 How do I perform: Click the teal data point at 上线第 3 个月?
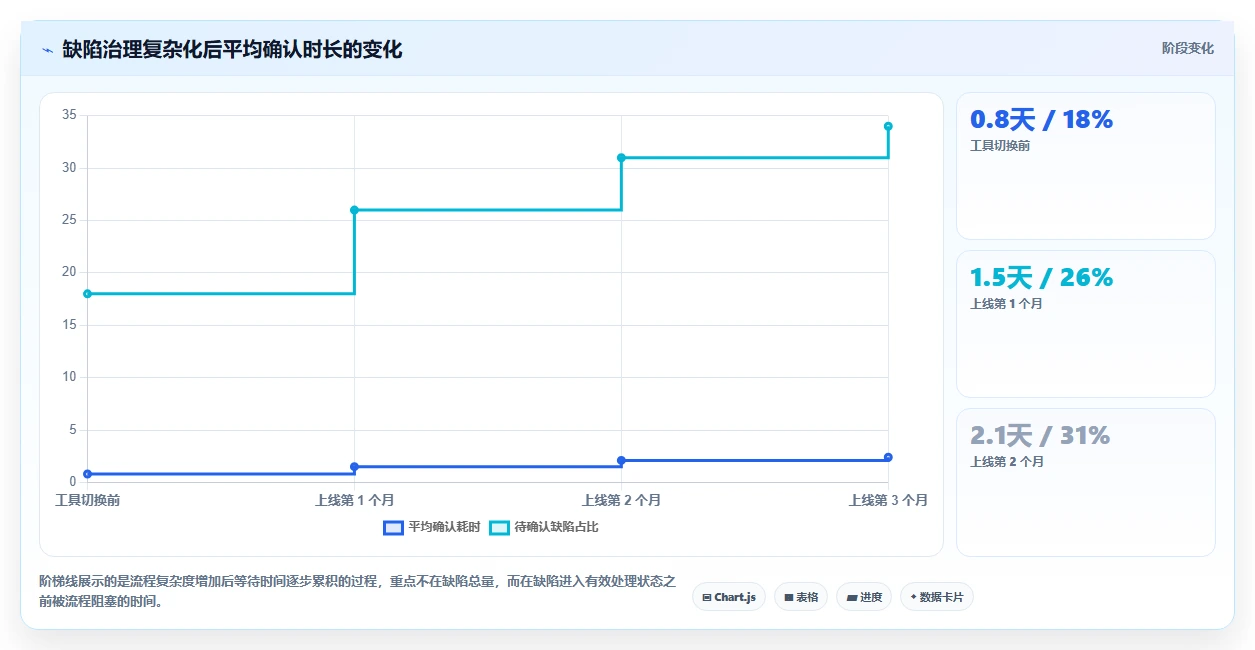[888, 126]
